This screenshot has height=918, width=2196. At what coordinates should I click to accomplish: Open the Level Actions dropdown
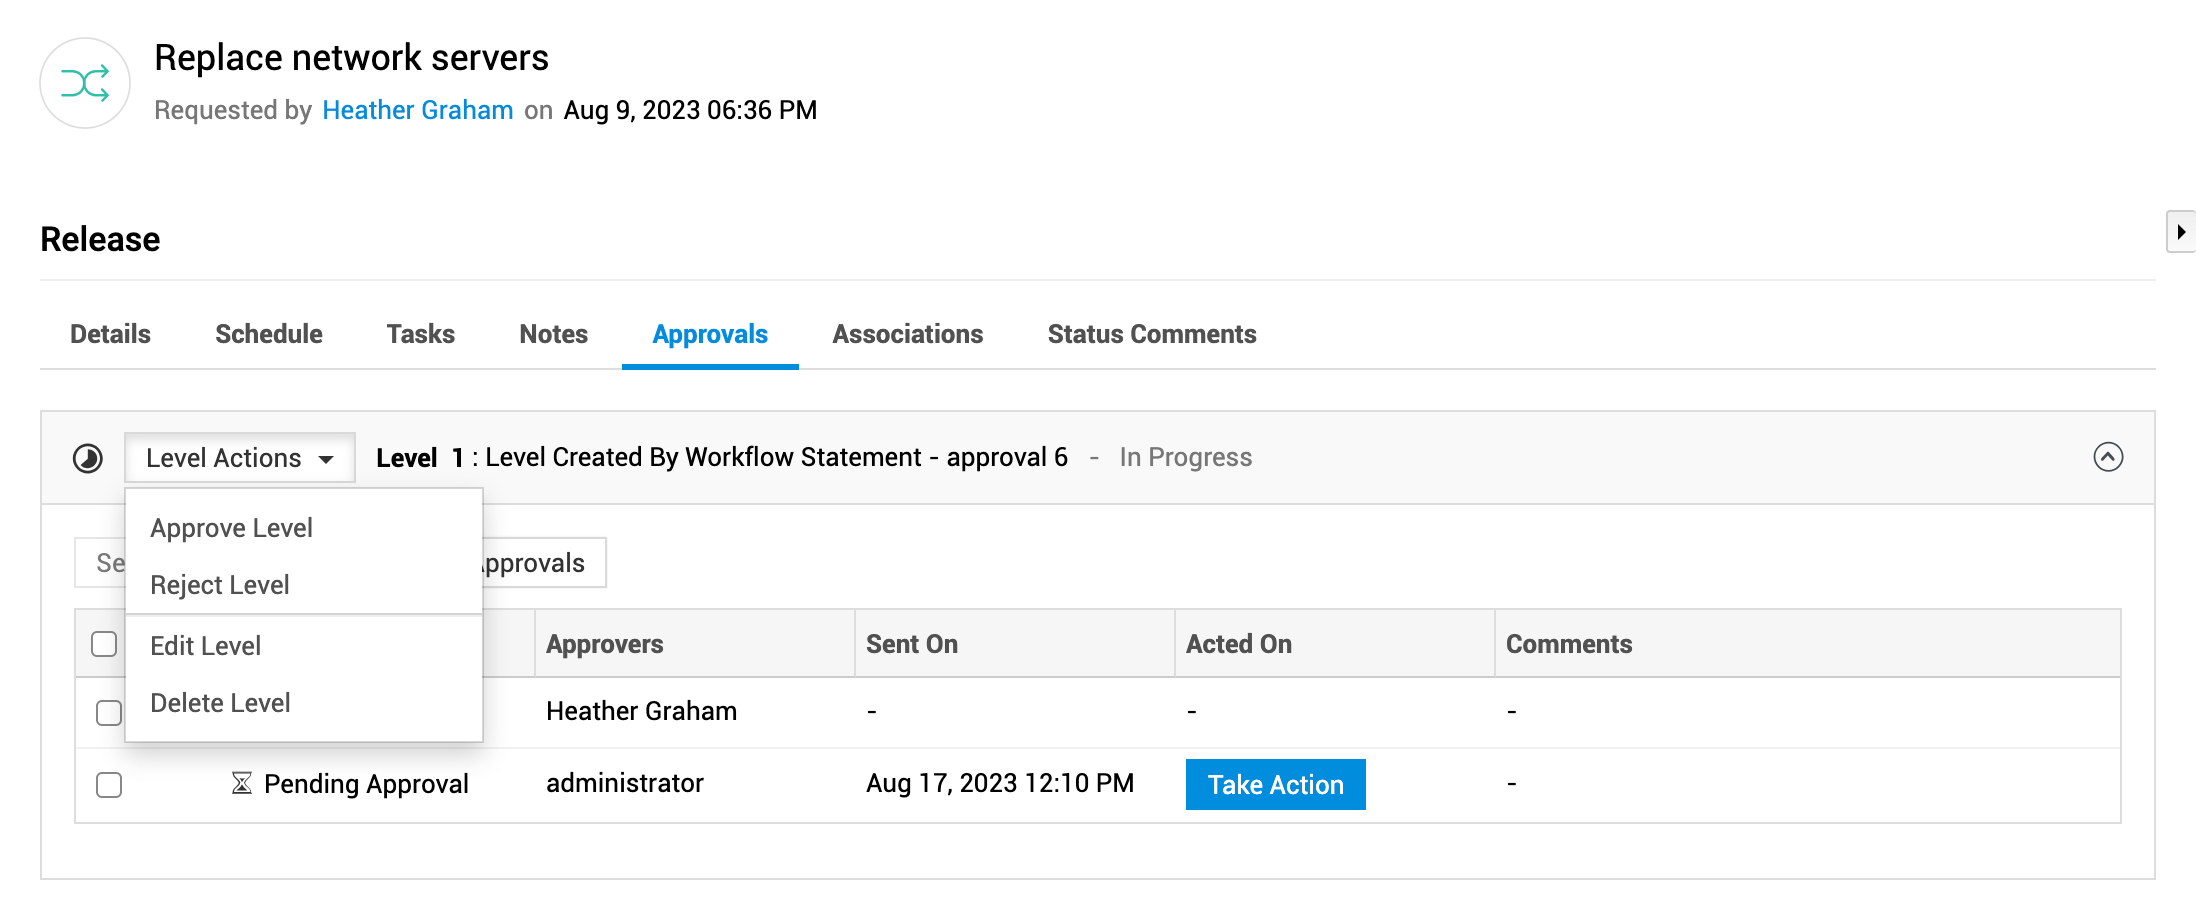[x=240, y=458]
